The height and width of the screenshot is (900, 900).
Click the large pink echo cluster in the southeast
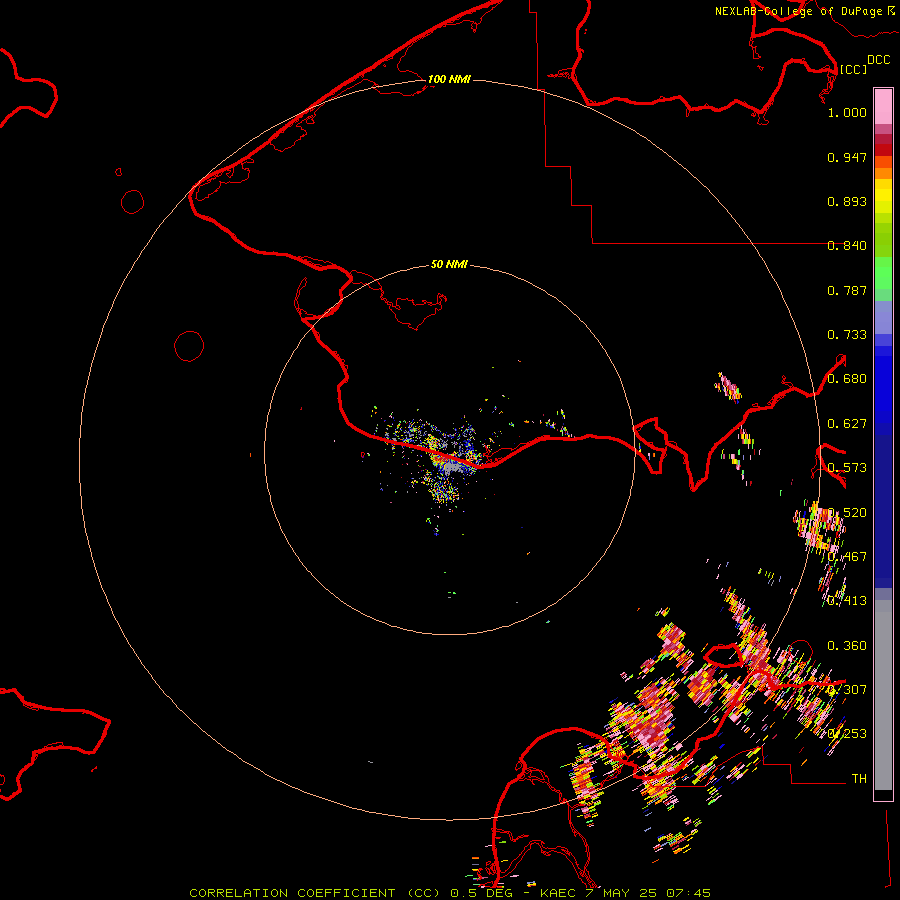[654, 715]
